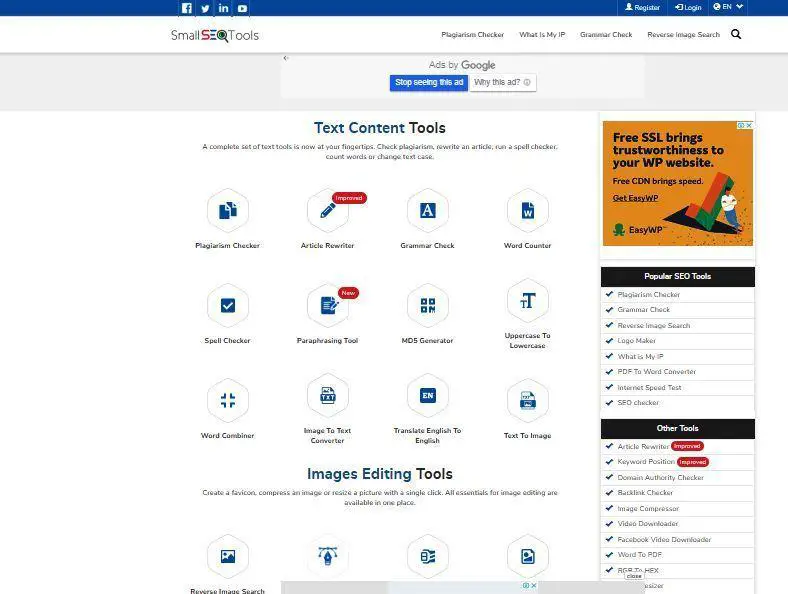788x594 pixels.
Task: Click the search magnifier icon in header
Action: 736,34
